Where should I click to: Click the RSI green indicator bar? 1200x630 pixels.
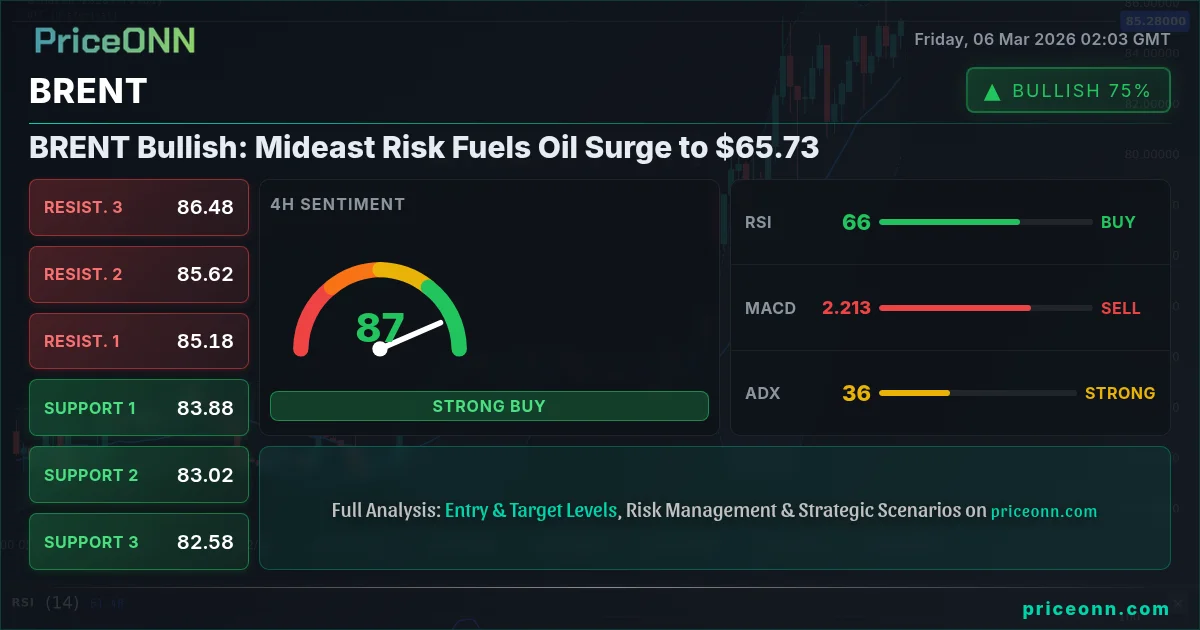949,222
